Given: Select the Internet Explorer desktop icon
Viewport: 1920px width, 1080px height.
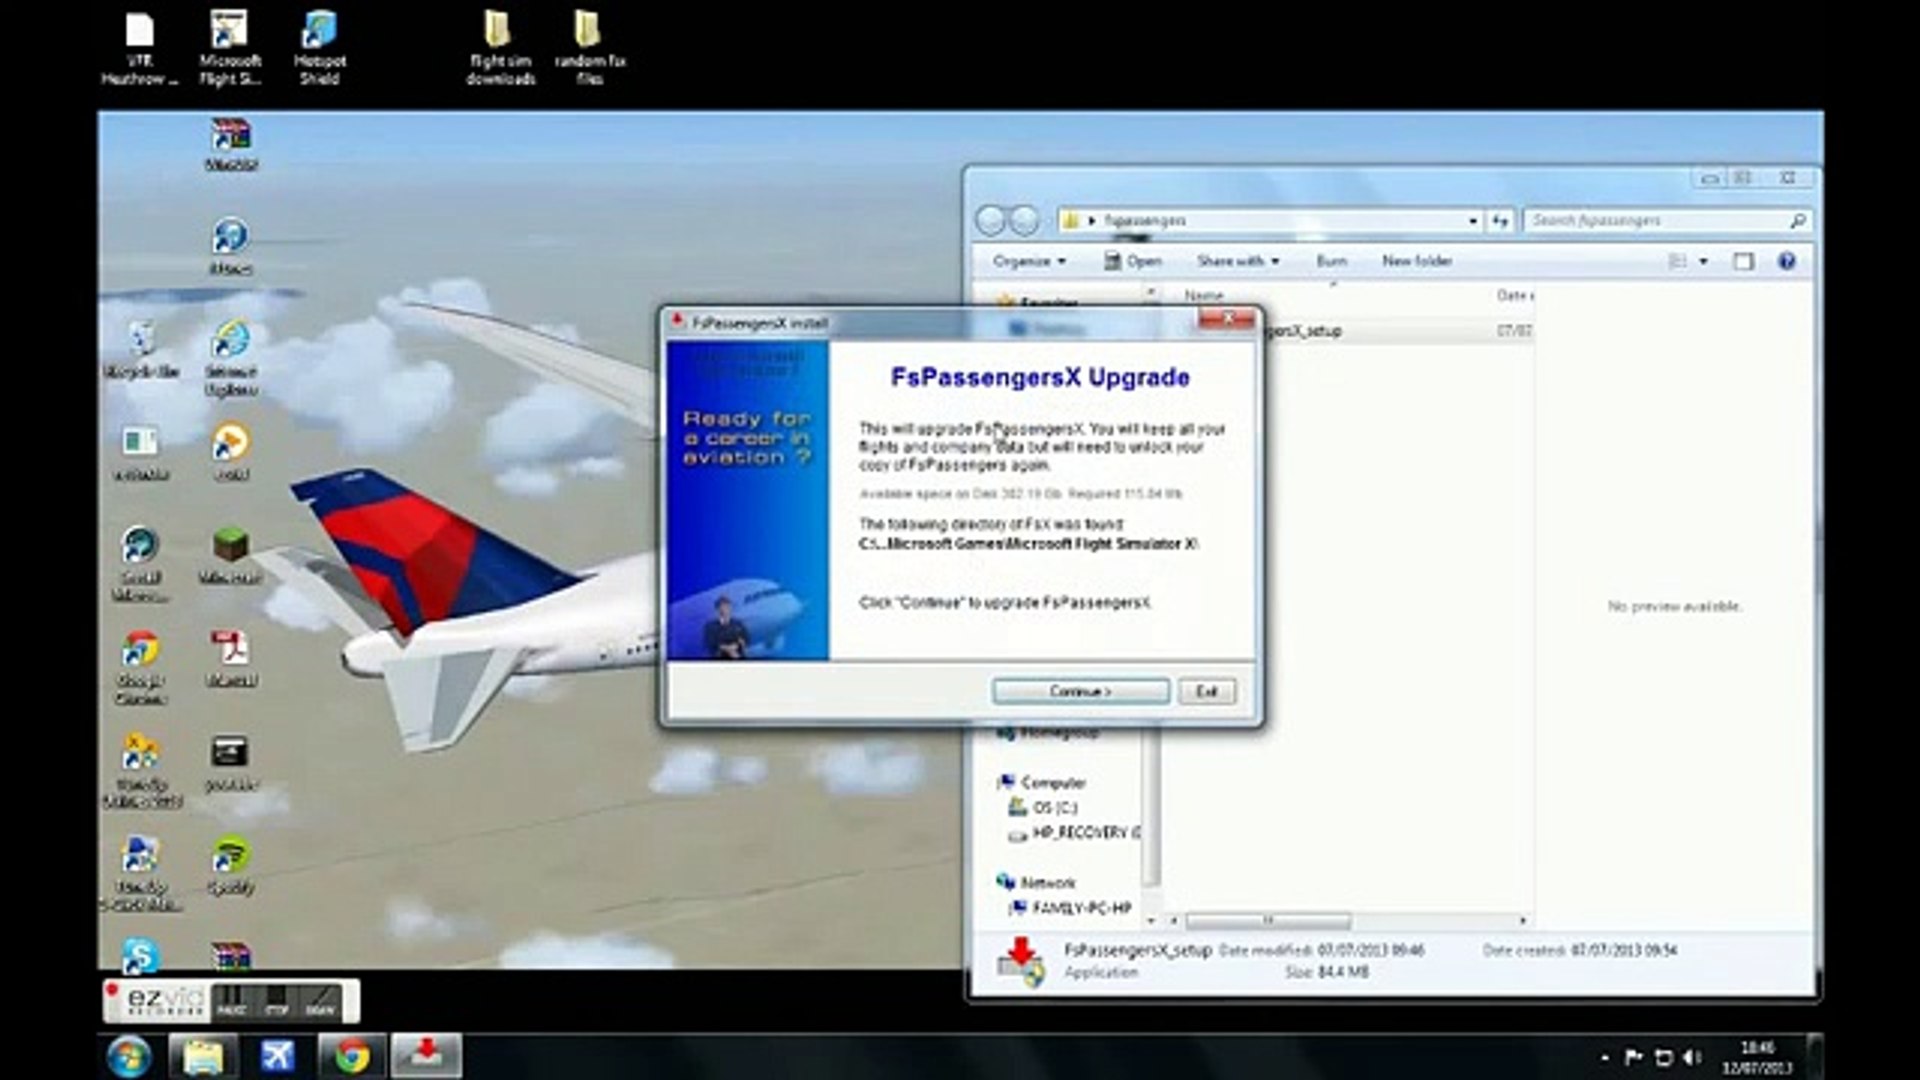Looking at the screenshot, I should [231, 358].
